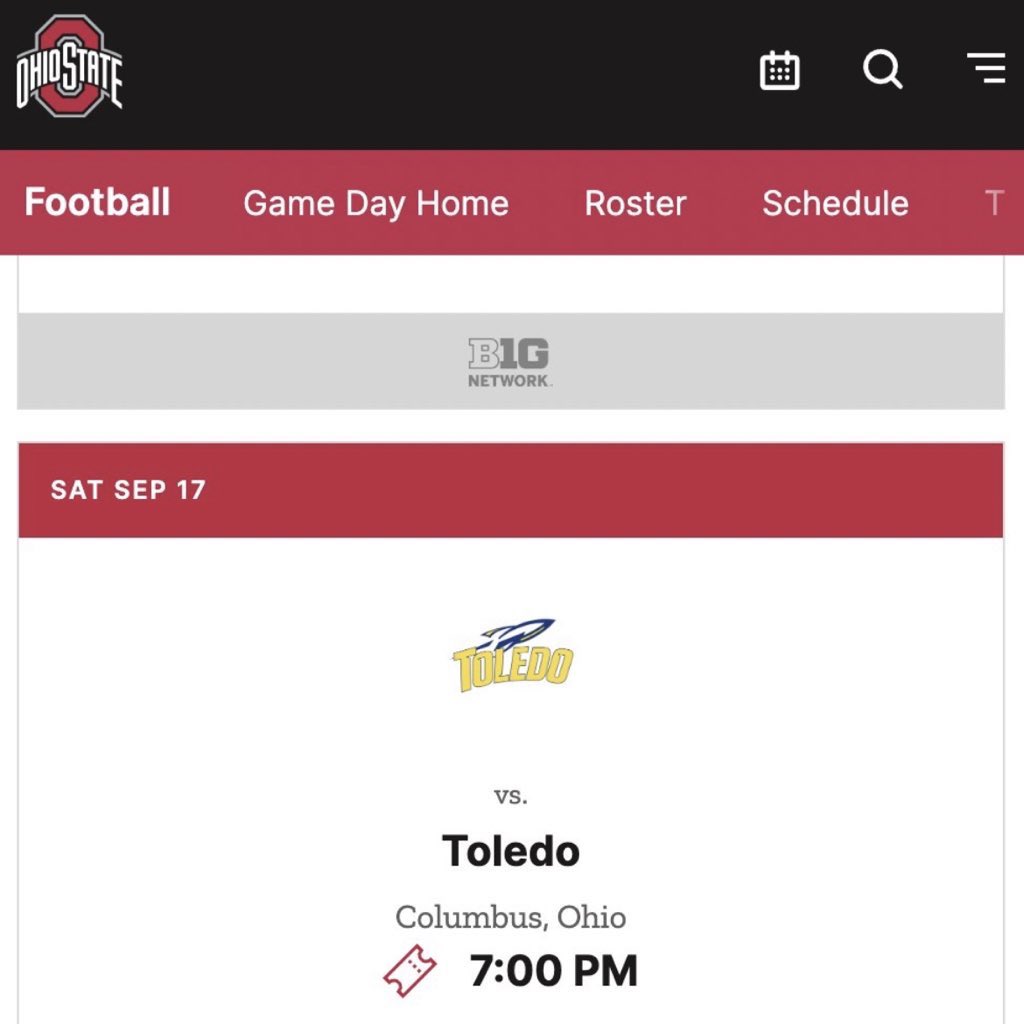1024x1024 pixels.
Task: Click the Columbus, Ohio location text
Action: coord(511,917)
